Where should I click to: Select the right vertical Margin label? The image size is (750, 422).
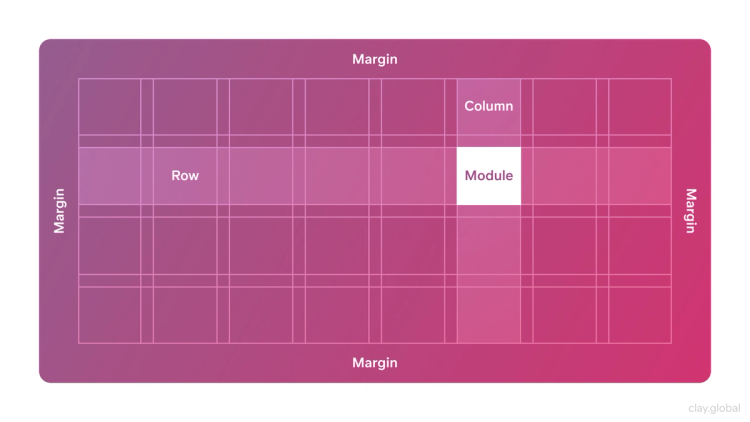point(691,211)
